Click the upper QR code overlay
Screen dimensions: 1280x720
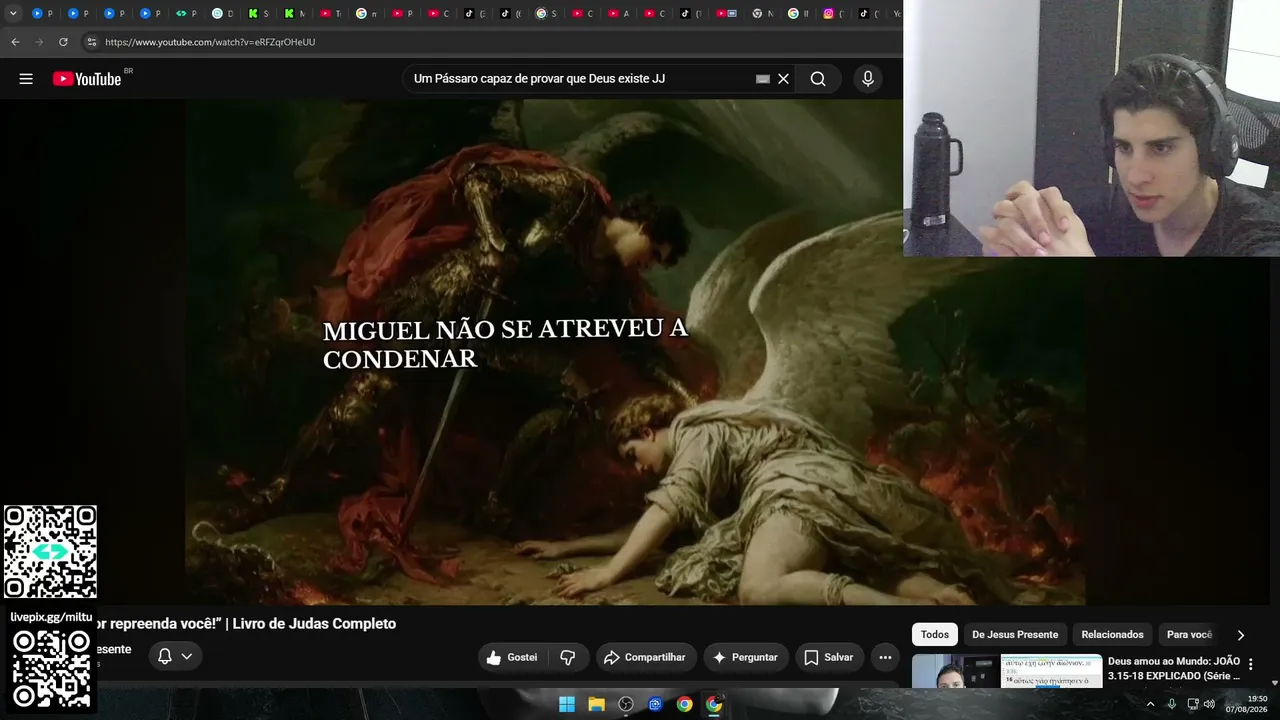point(50,552)
